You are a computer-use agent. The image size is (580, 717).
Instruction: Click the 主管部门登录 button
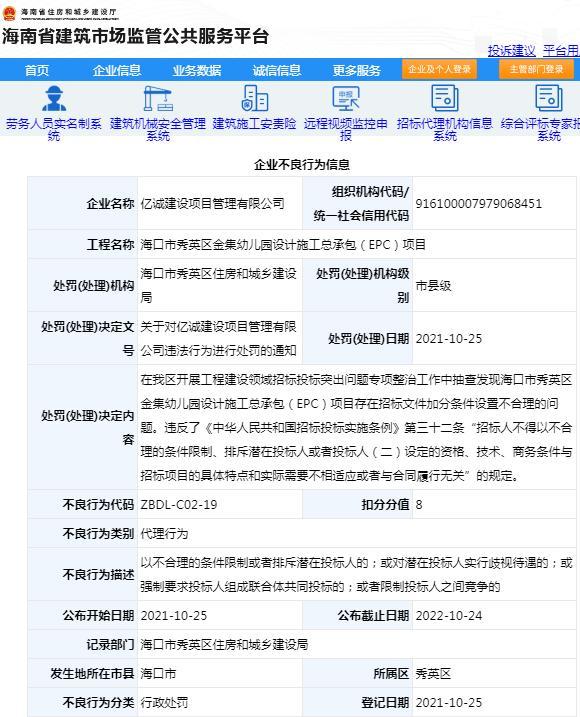coord(536,70)
